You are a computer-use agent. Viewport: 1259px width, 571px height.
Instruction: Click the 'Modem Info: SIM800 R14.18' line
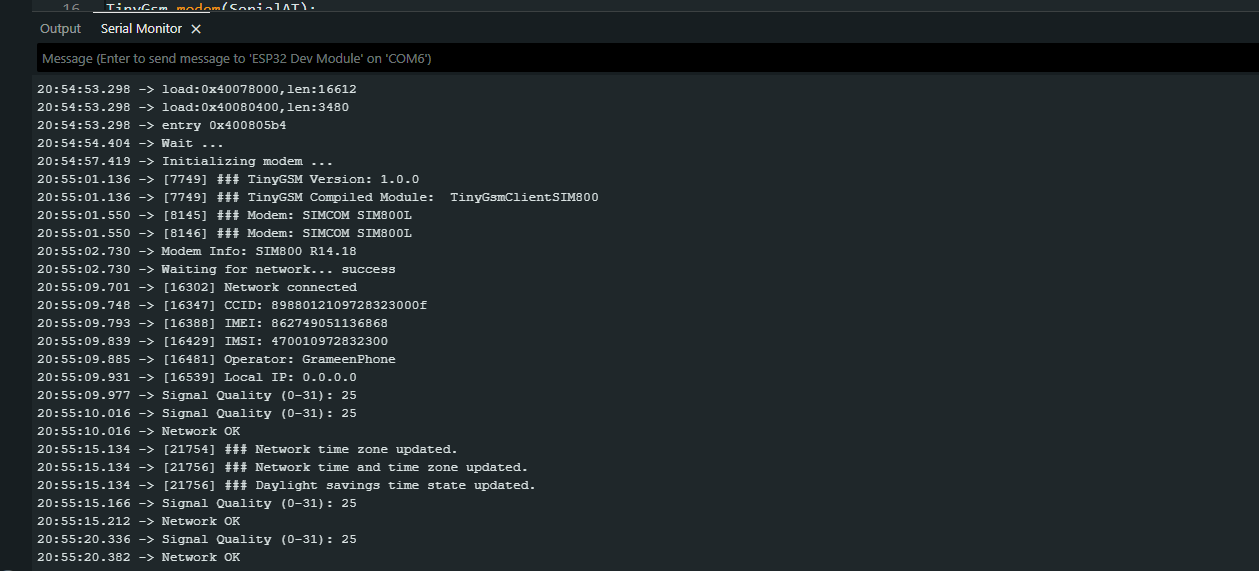point(259,251)
